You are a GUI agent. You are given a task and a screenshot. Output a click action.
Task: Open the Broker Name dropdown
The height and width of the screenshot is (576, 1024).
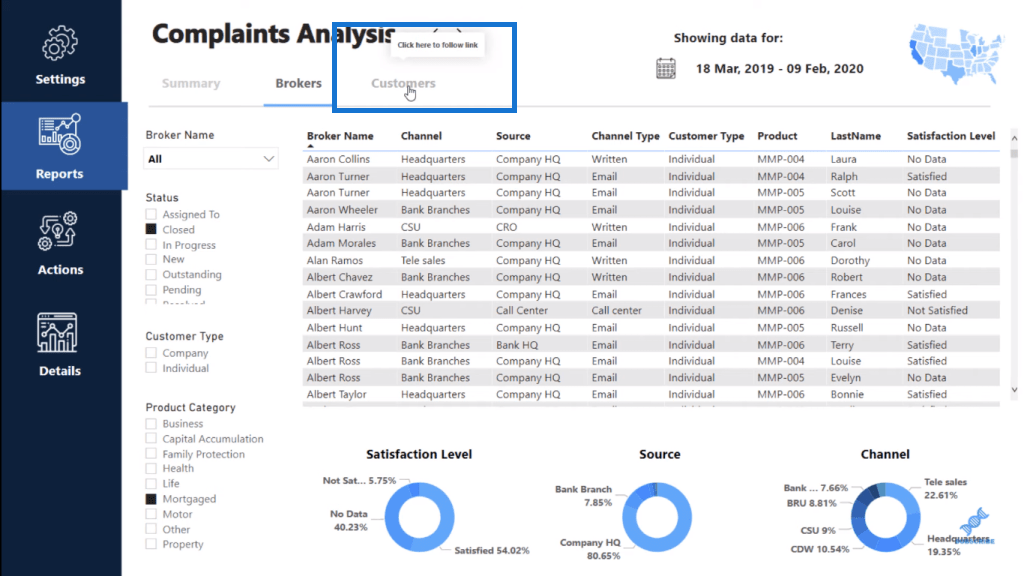tap(210, 159)
